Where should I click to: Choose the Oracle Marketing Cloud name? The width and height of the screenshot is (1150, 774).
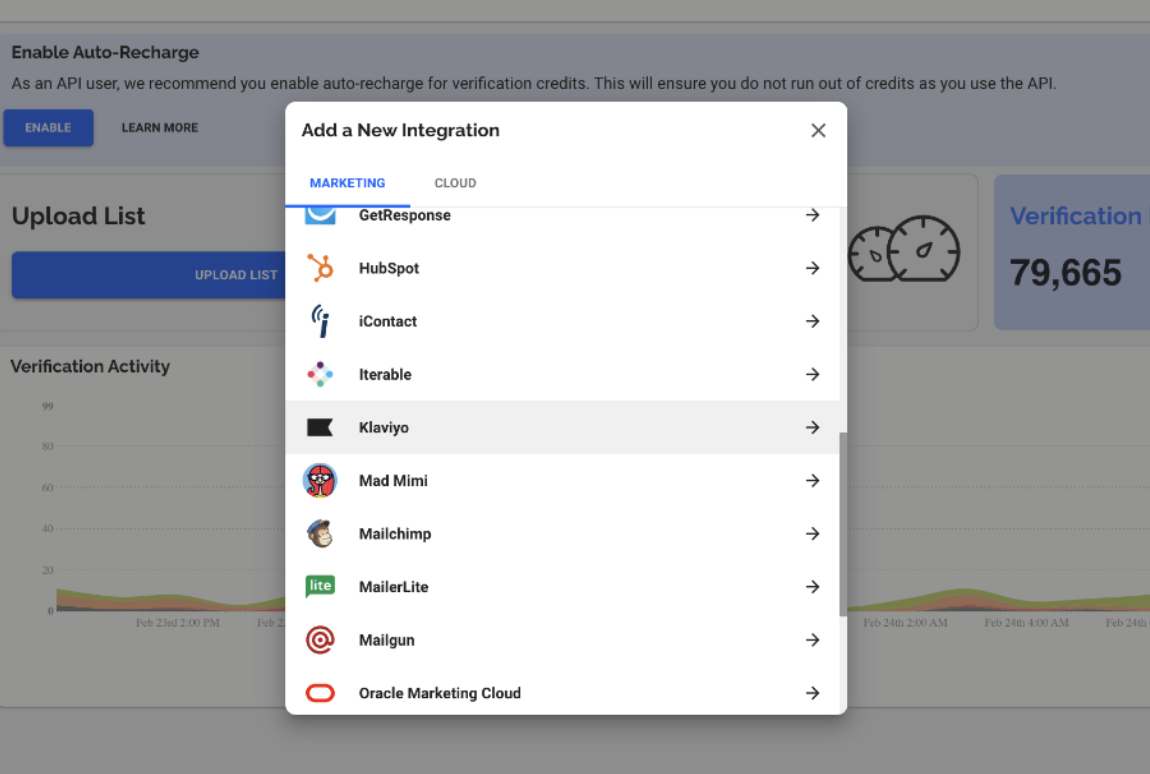[x=439, y=693]
